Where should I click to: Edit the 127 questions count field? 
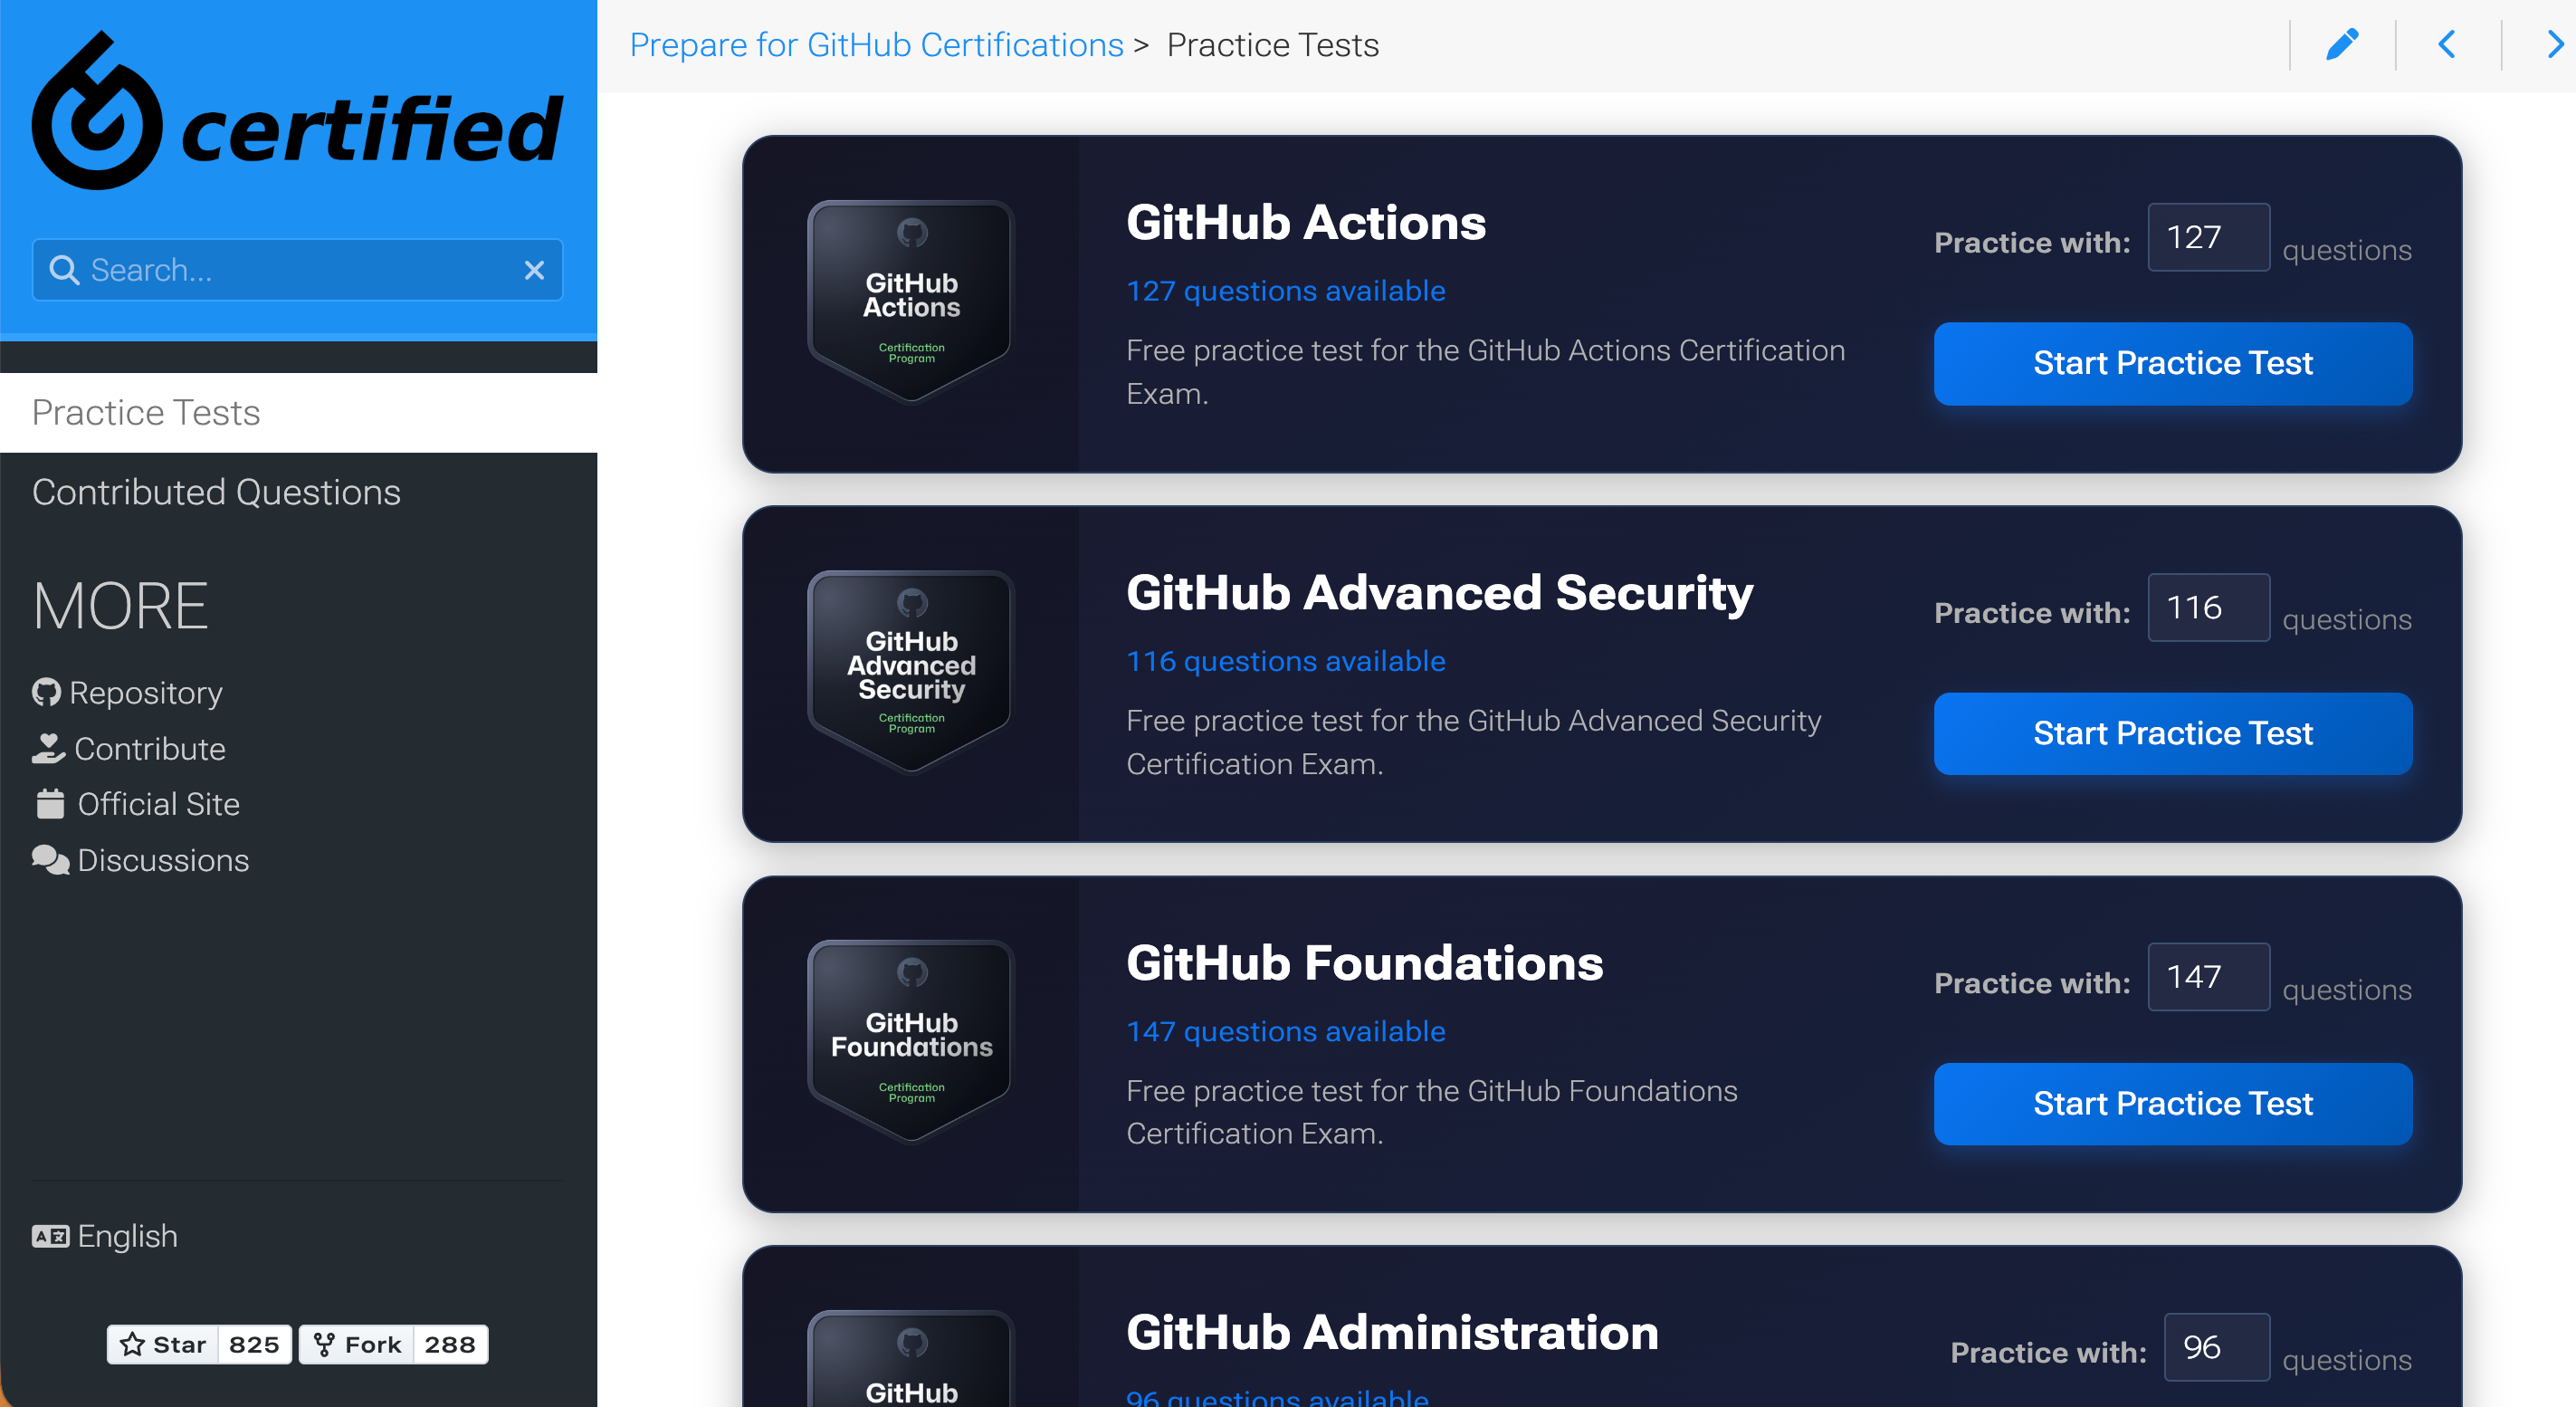click(x=2208, y=237)
